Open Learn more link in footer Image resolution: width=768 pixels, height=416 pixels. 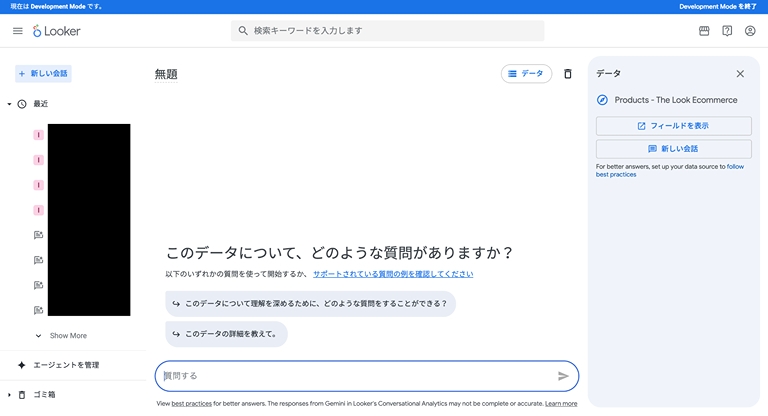click(x=561, y=404)
